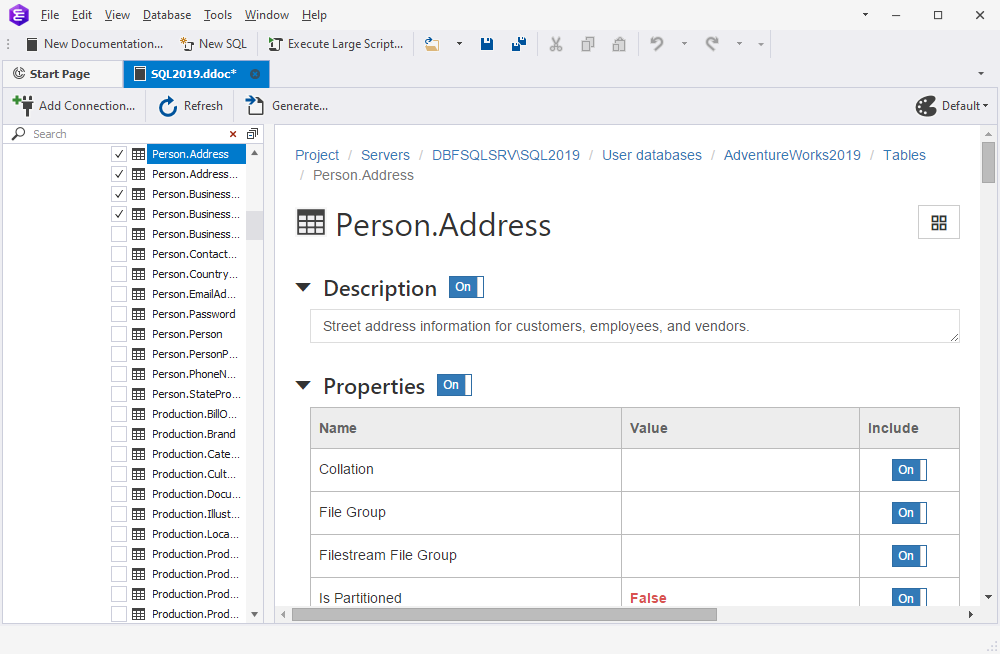Click the Paste icon in toolbar

[x=619, y=44]
